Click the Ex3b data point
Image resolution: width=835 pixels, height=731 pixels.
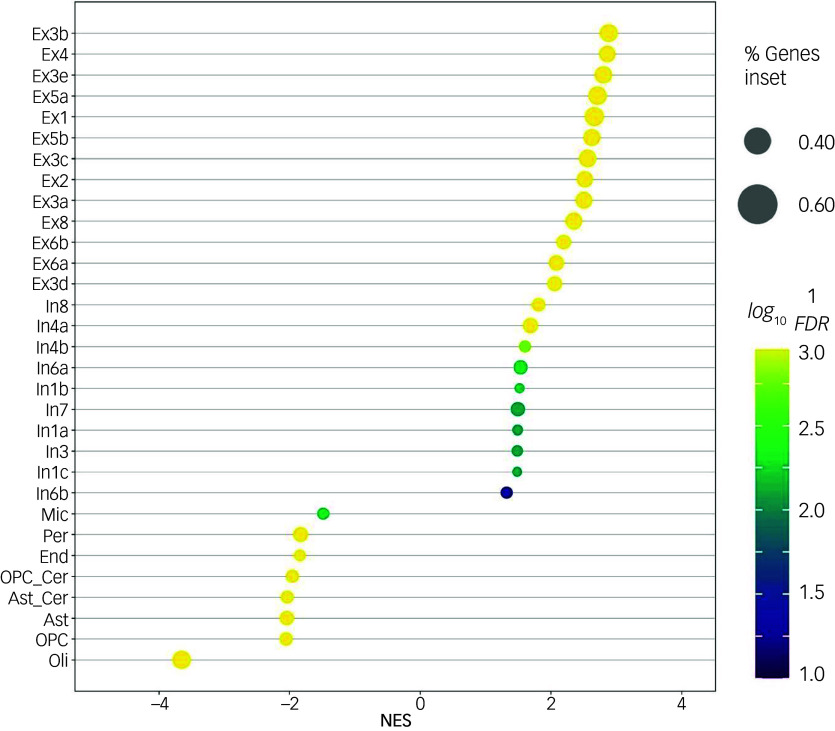click(x=609, y=33)
